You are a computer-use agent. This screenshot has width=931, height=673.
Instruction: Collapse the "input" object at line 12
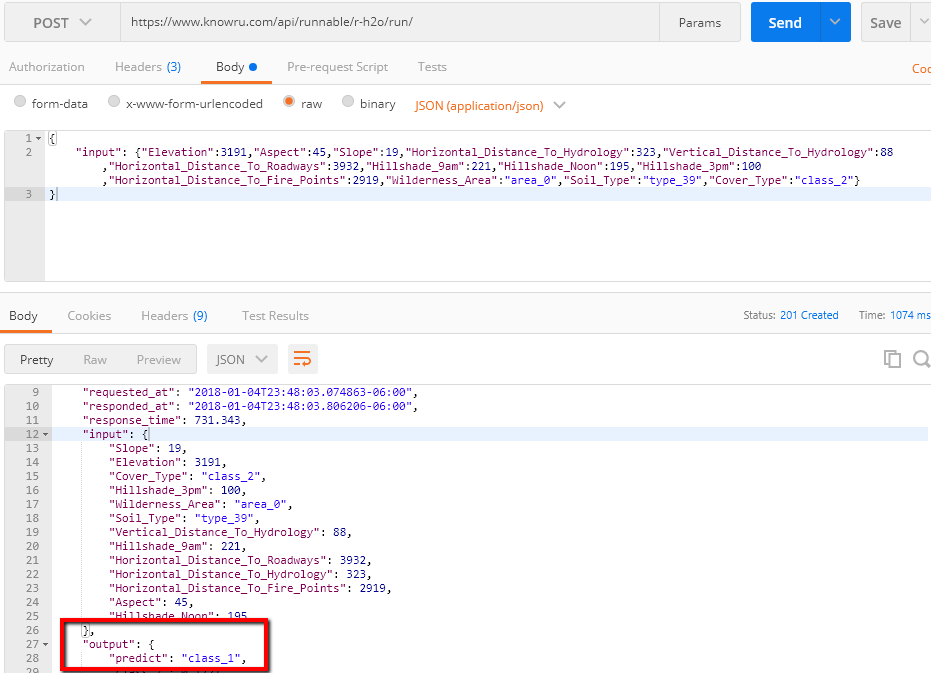tap(45, 435)
